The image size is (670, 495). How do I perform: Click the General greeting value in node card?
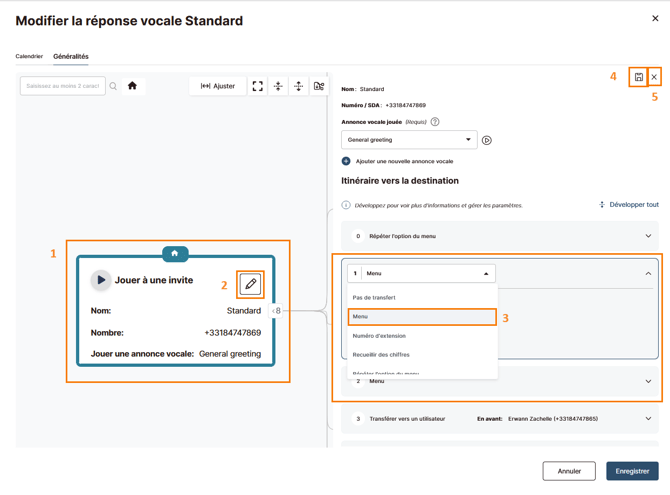coord(230,354)
